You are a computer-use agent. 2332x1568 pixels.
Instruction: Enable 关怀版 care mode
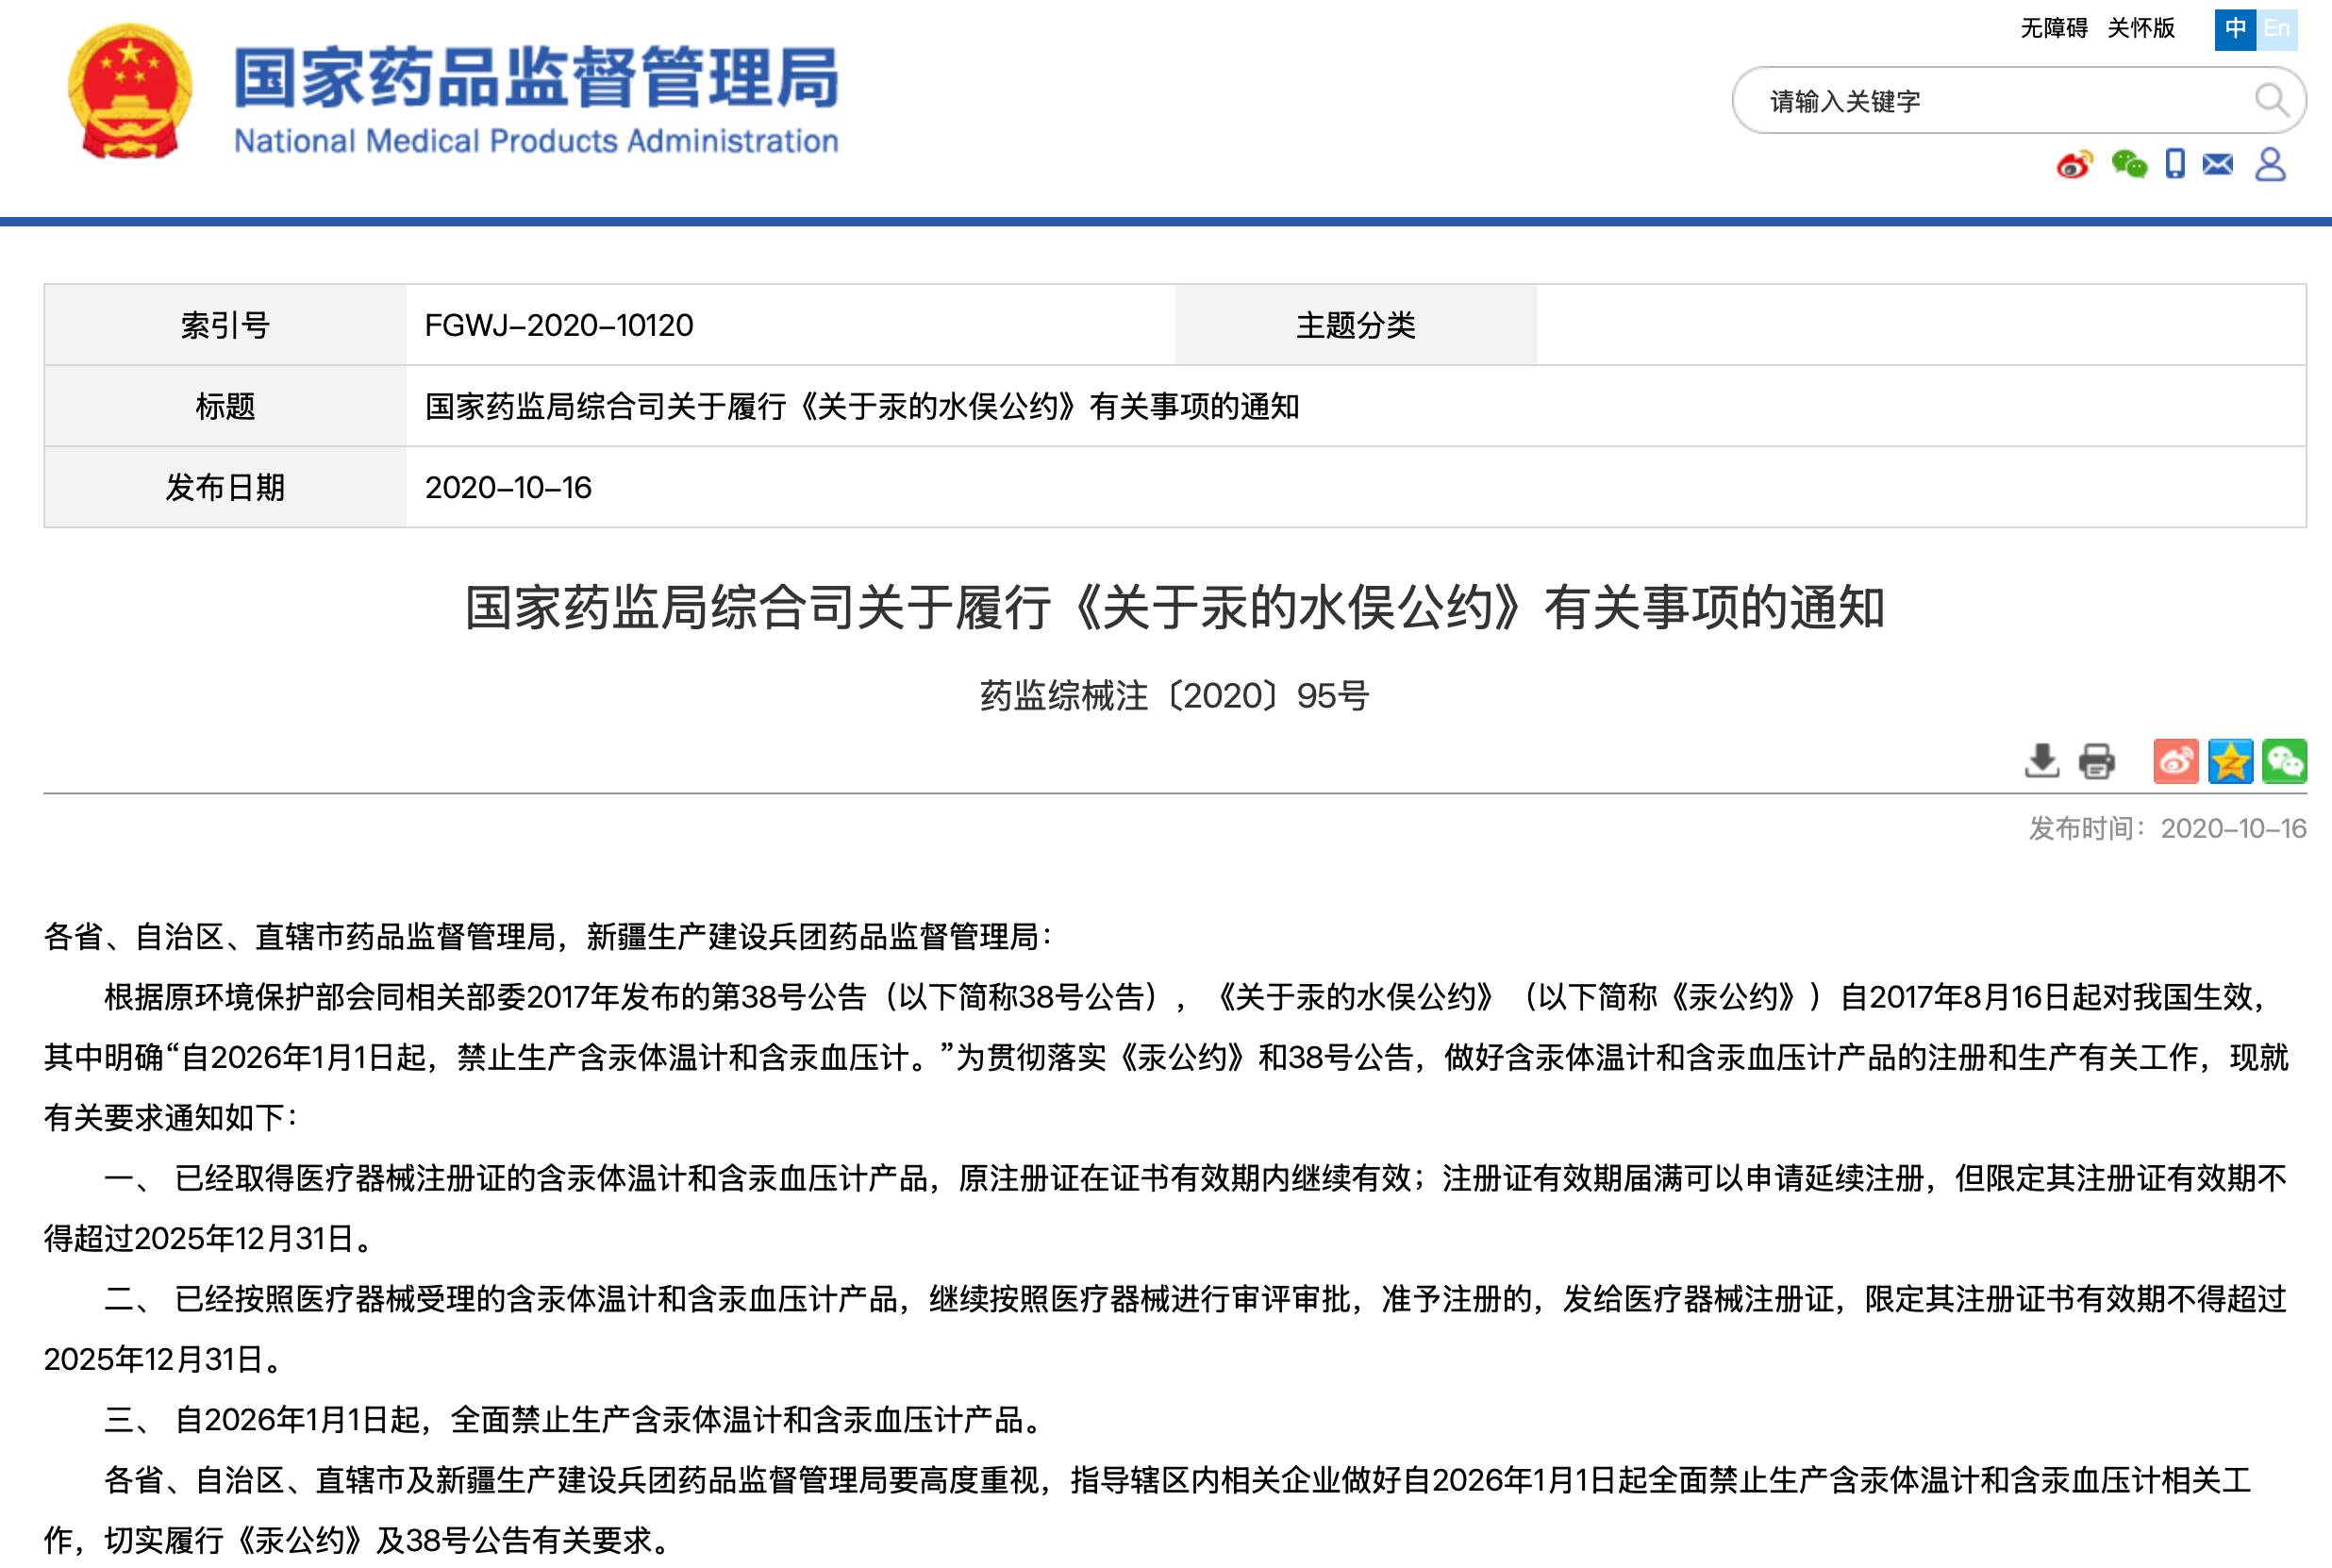2141,28
